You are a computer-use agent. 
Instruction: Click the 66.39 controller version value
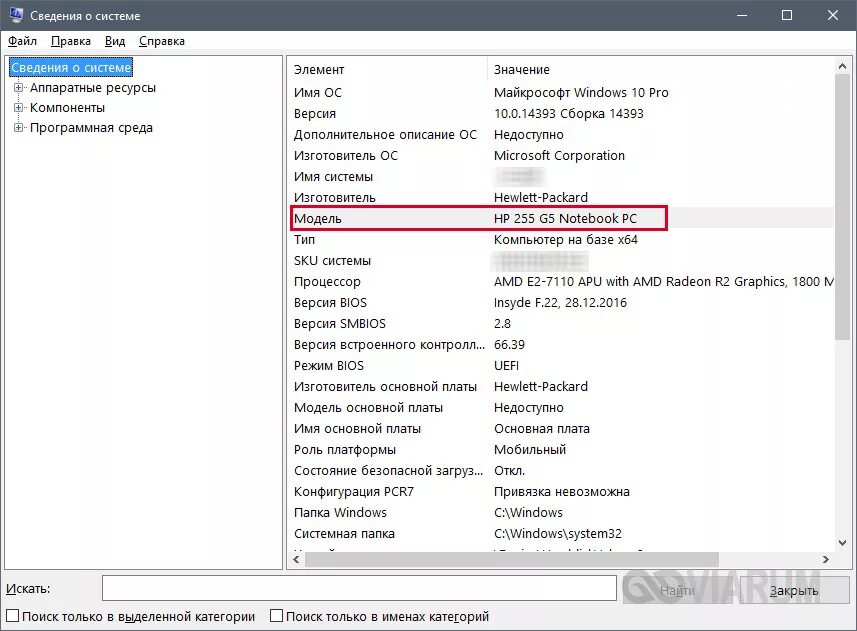click(x=509, y=345)
